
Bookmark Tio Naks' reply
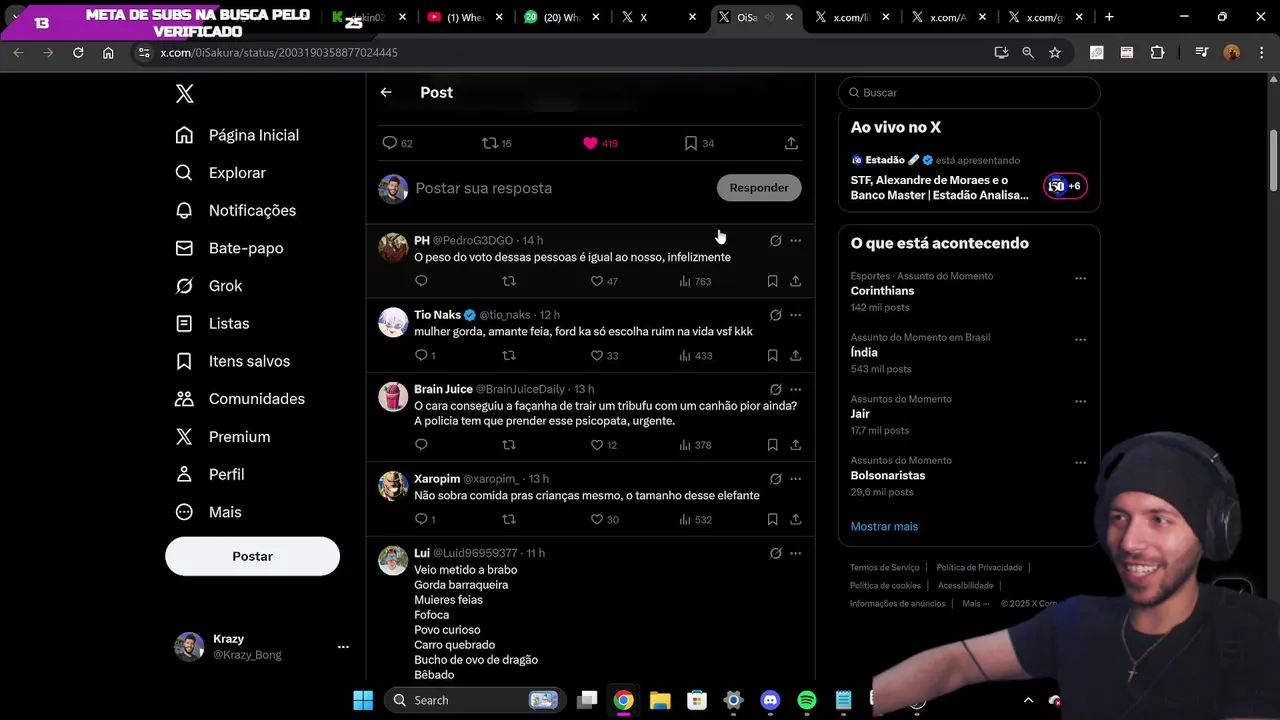point(772,355)
